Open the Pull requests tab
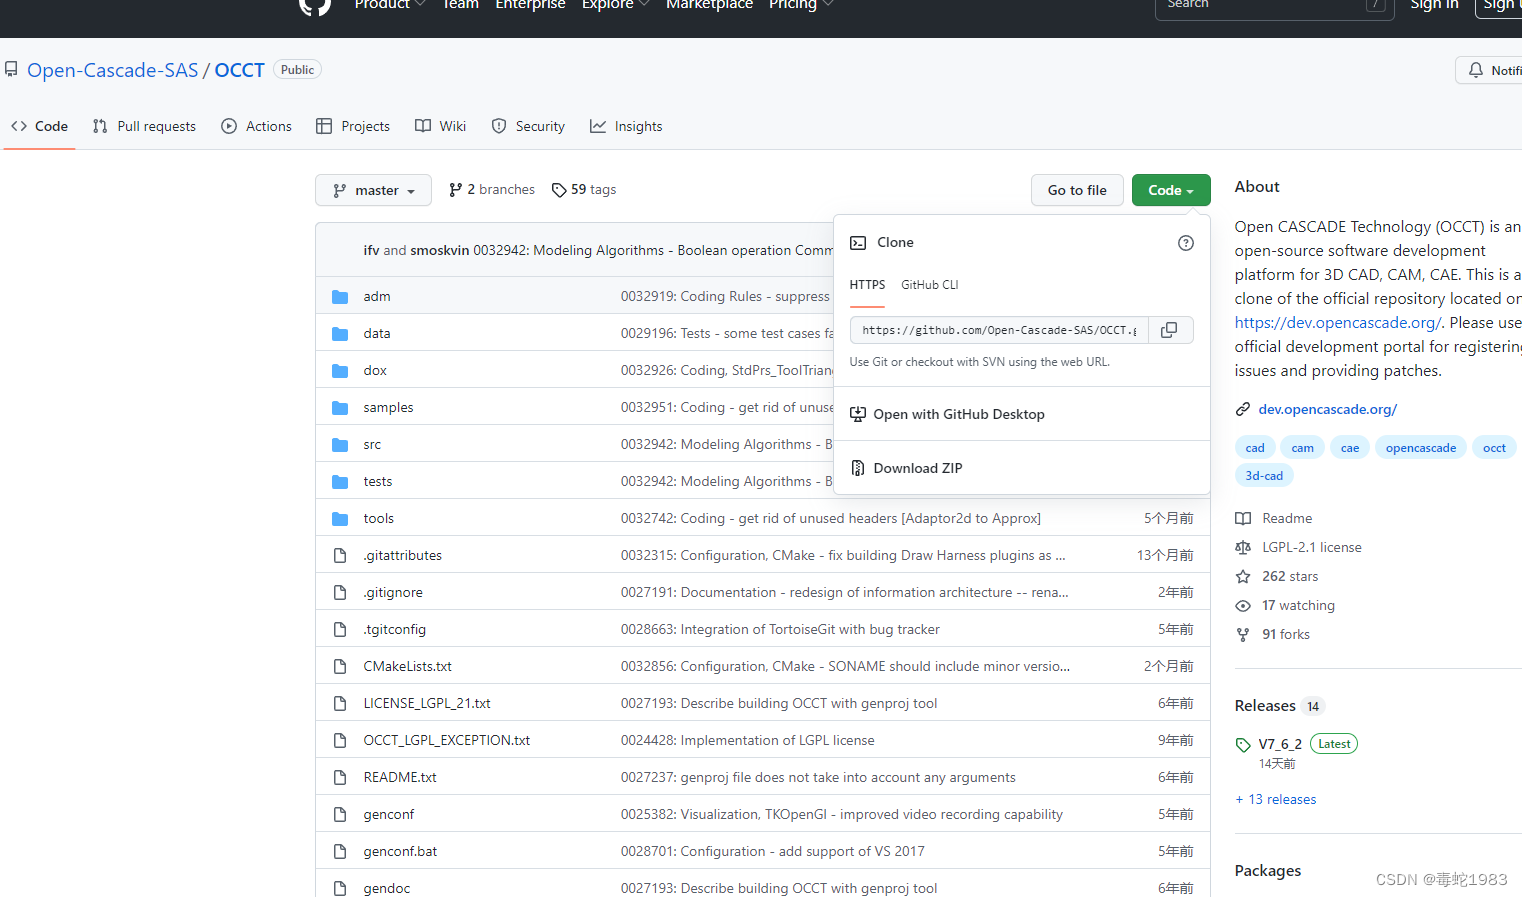 coord(144,127)
